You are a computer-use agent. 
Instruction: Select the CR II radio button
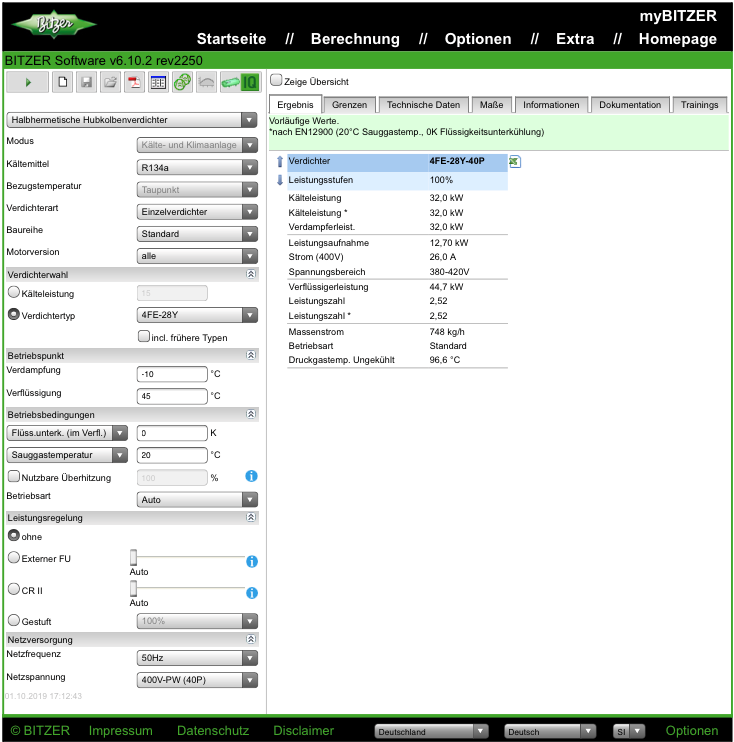point(14,589)
